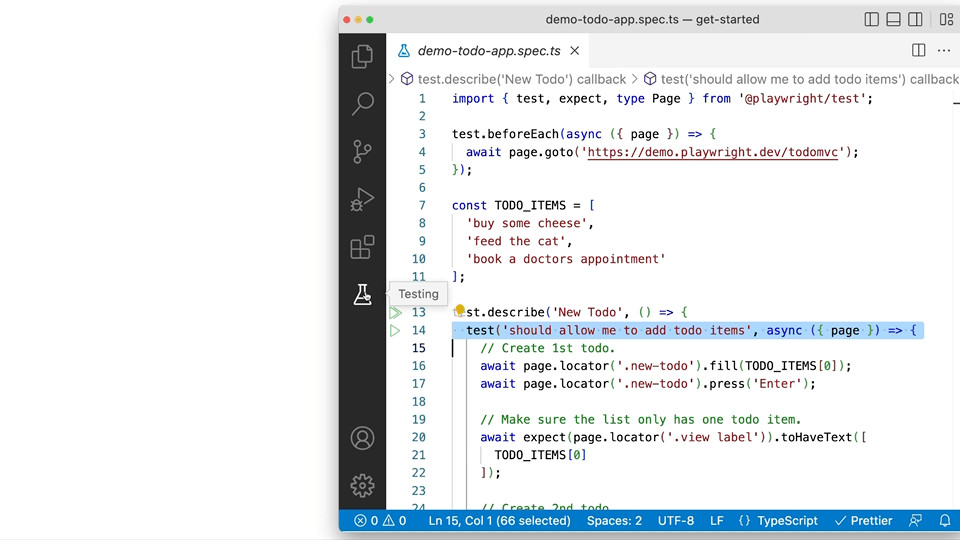Click 'buy some cheese' string on line 8
This screenshot has width=960, height=540.
[x=527, y=223]
